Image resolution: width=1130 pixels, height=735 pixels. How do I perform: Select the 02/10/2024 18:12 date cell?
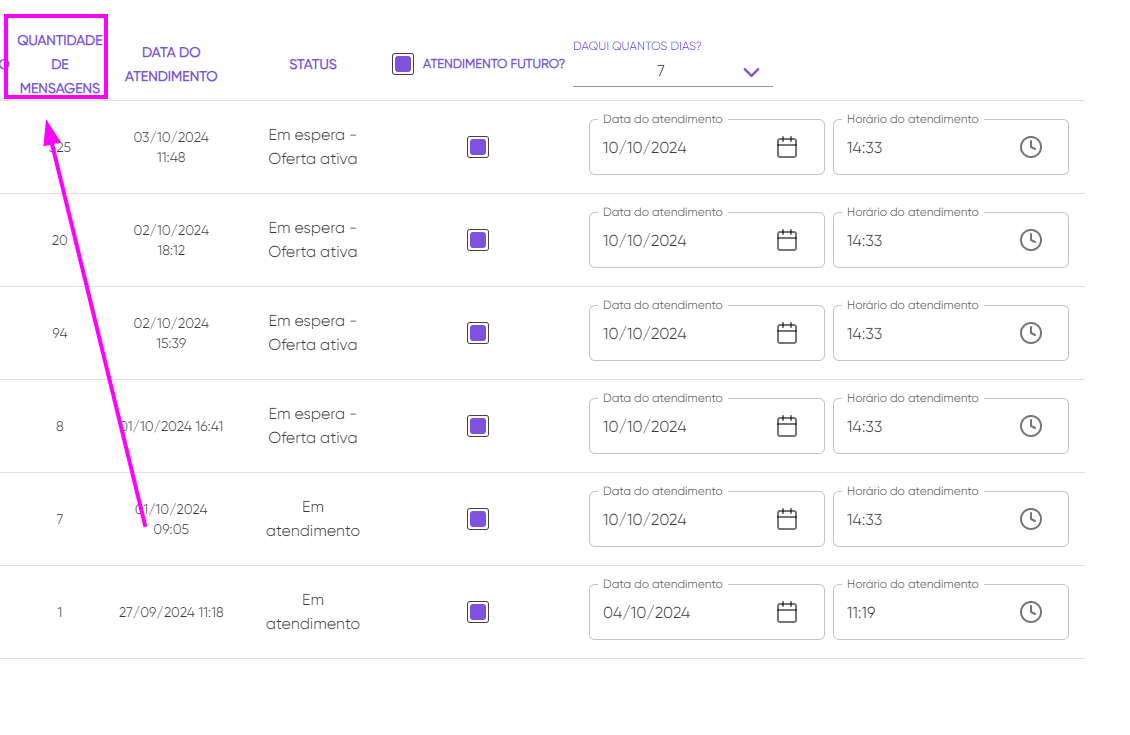[171, 240]
